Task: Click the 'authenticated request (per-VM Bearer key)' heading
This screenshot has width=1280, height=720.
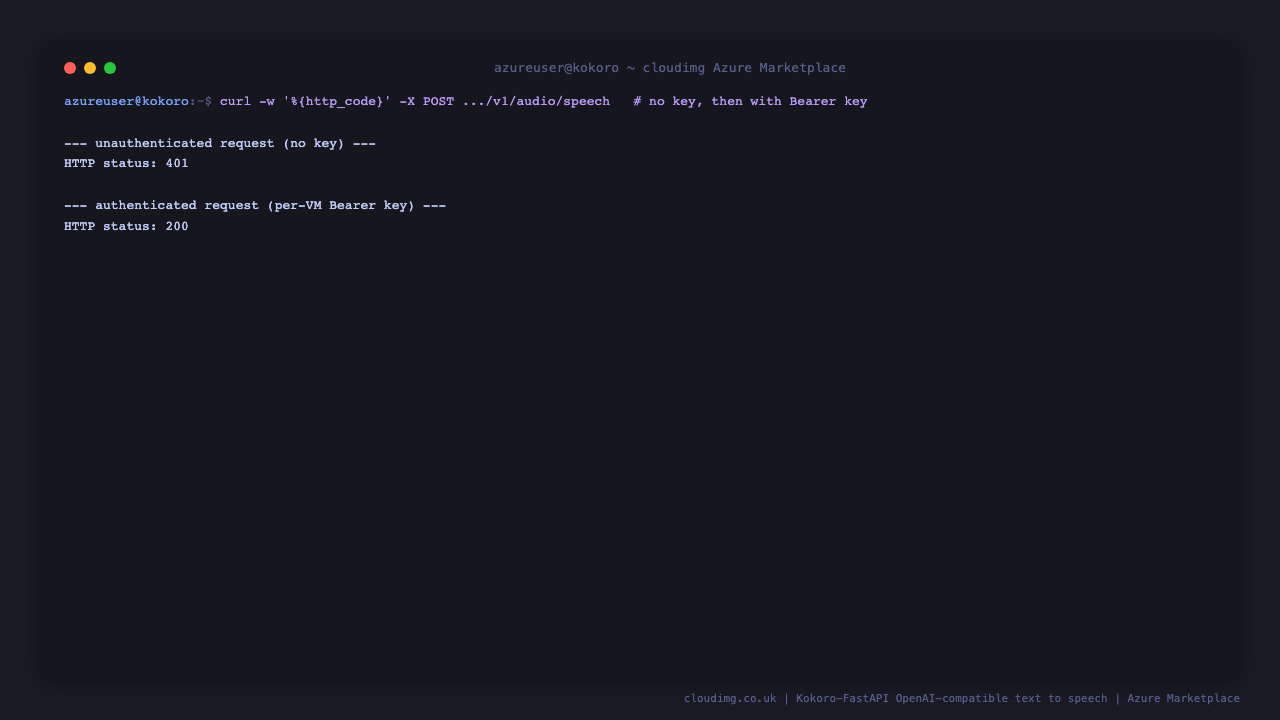Action: click(x=255, y=205)
